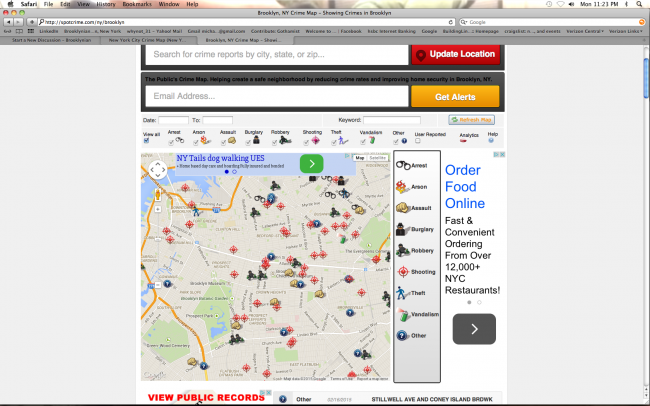Viewport: 650px width, 406px height.
Task: Click the Theft icon in the map legend panel
Action: [401, 293]
